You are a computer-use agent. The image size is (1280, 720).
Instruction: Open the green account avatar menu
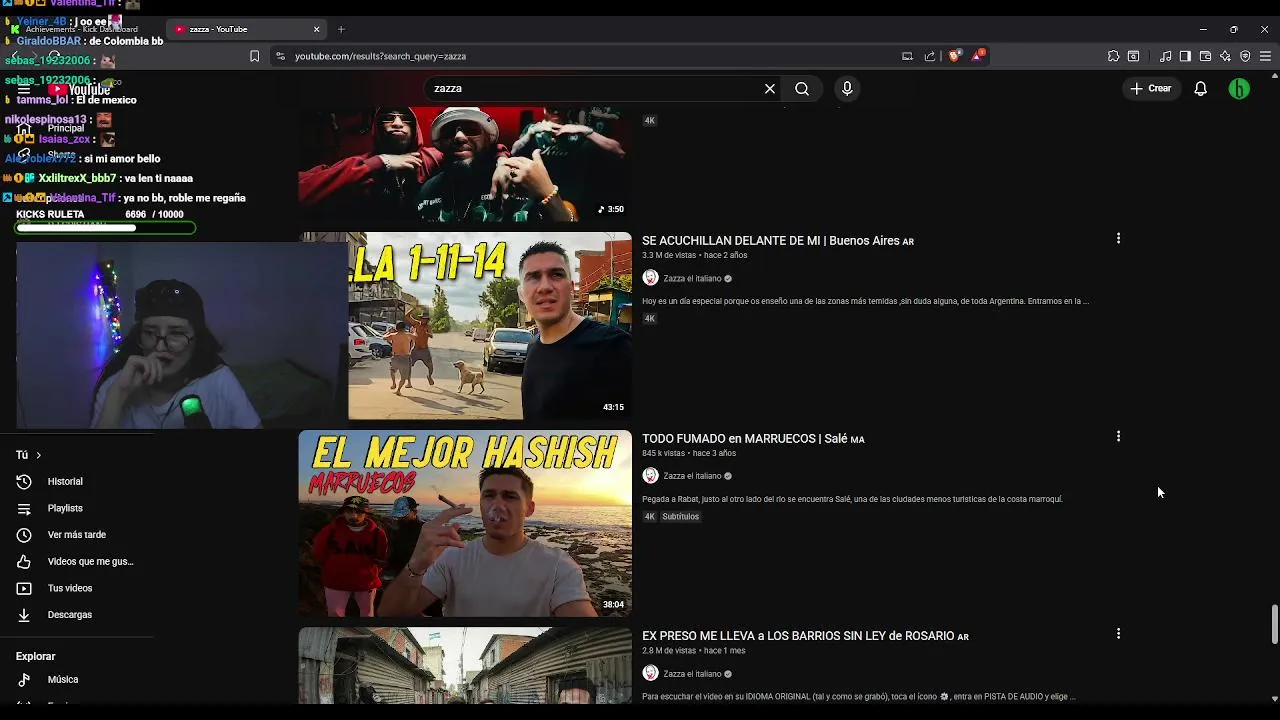[x=1239, y=89]
